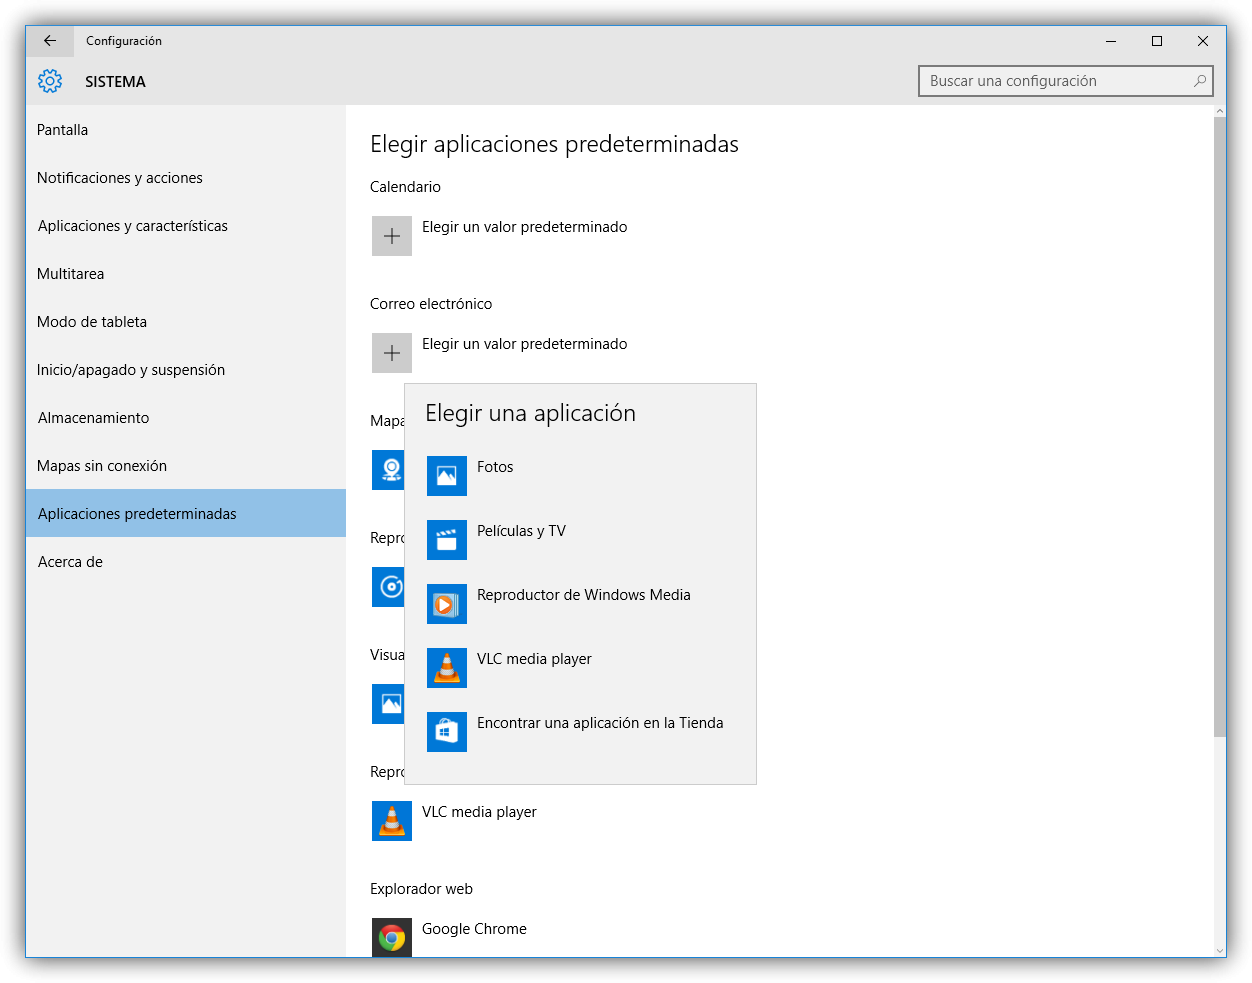Go to Almacenamiento settings

(93, 418)
